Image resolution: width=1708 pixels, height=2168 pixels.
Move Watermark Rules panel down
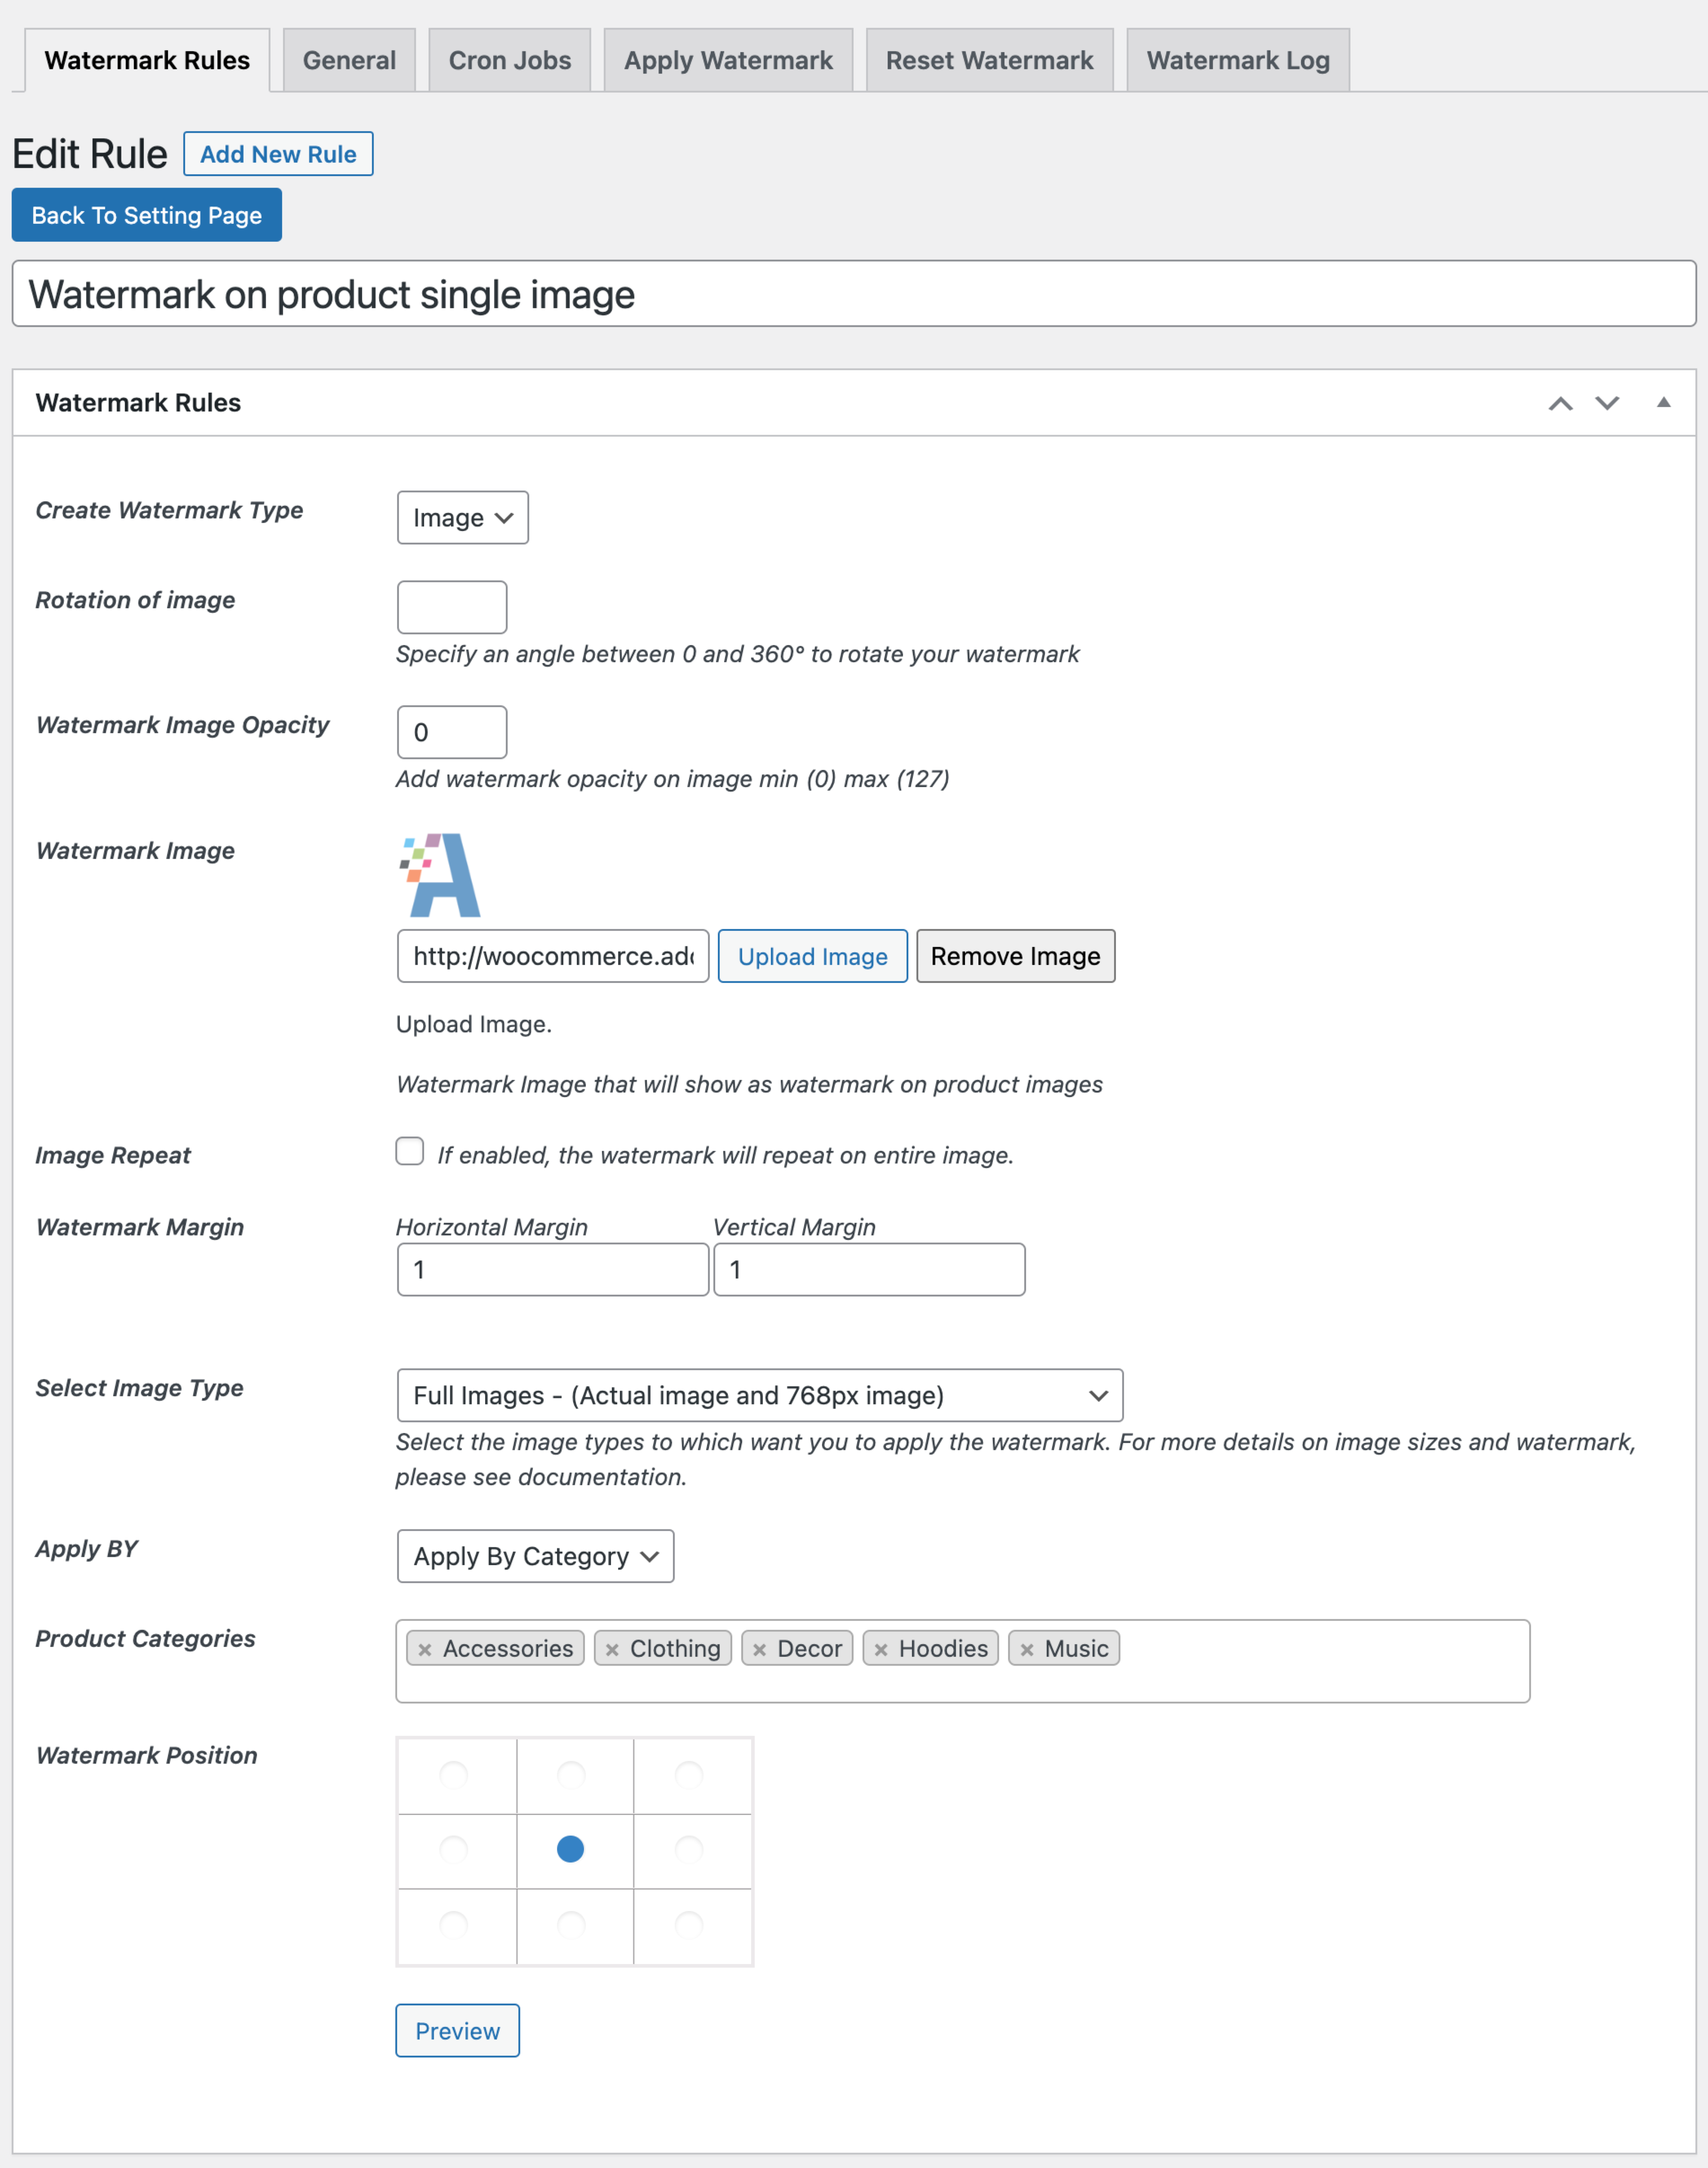(x=1607, y=403)
